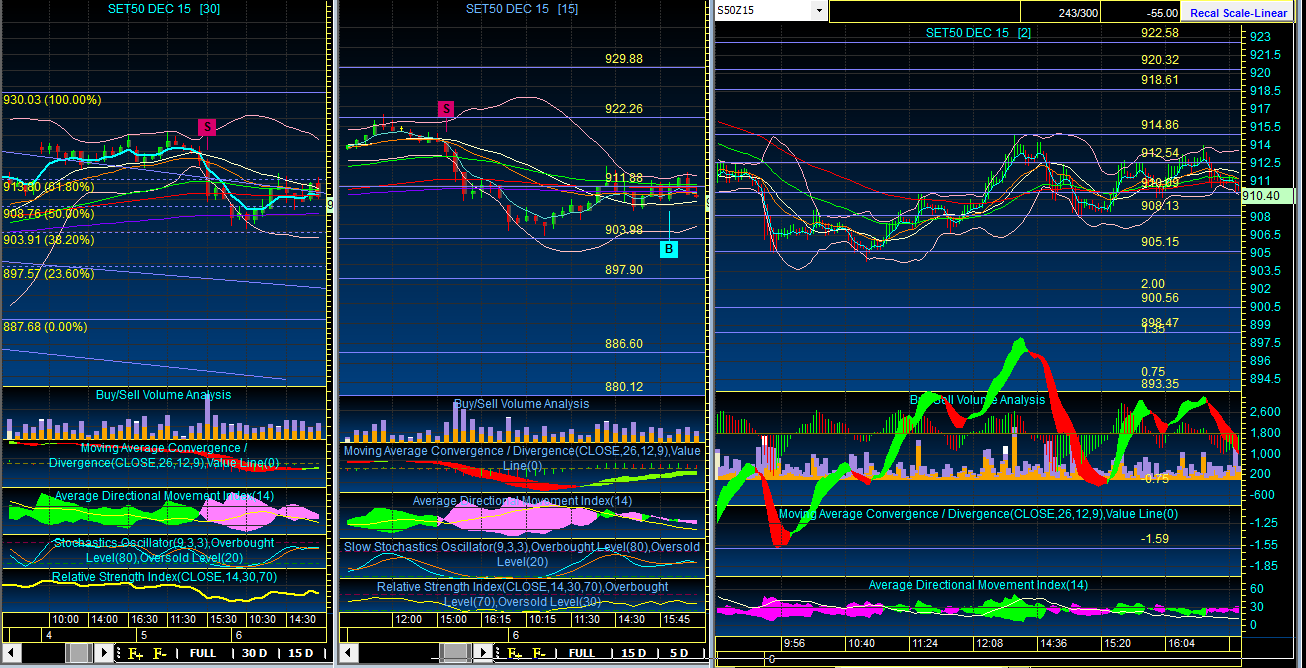Click the SET50 DEC 15 [2] chart title
Screen dimensions: 1306x668
pos(978,33)
